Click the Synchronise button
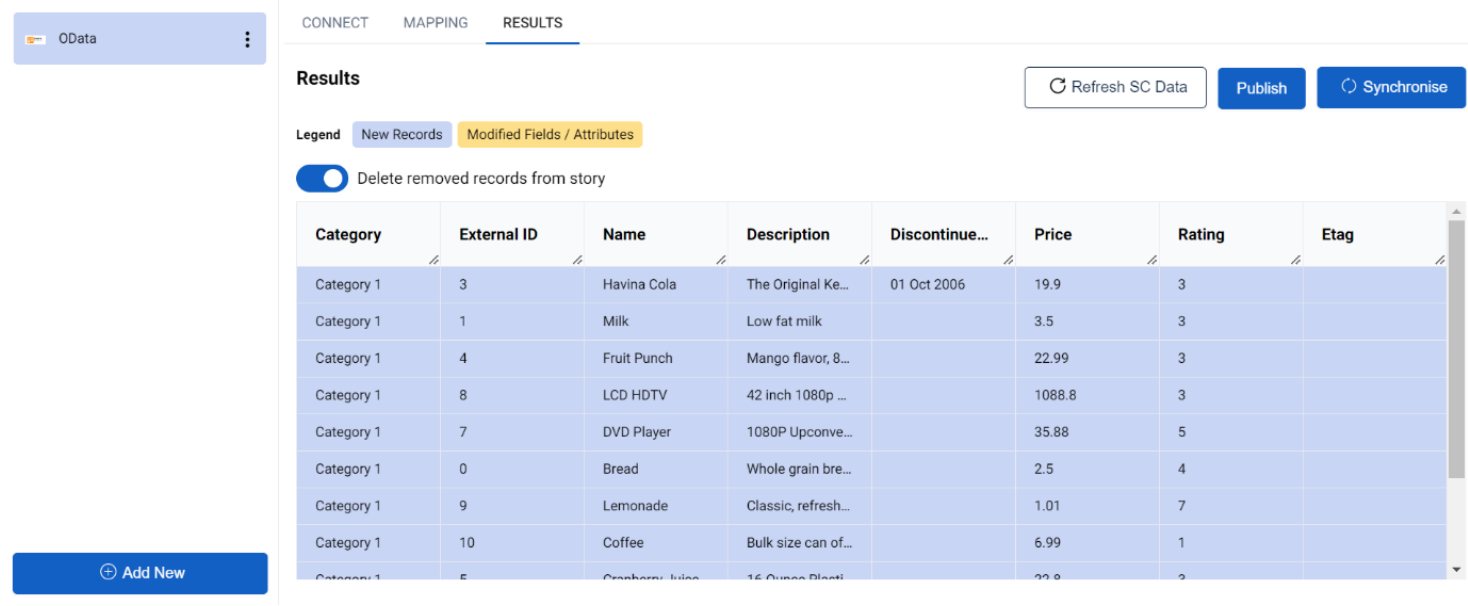 [x=1391, y=87]
